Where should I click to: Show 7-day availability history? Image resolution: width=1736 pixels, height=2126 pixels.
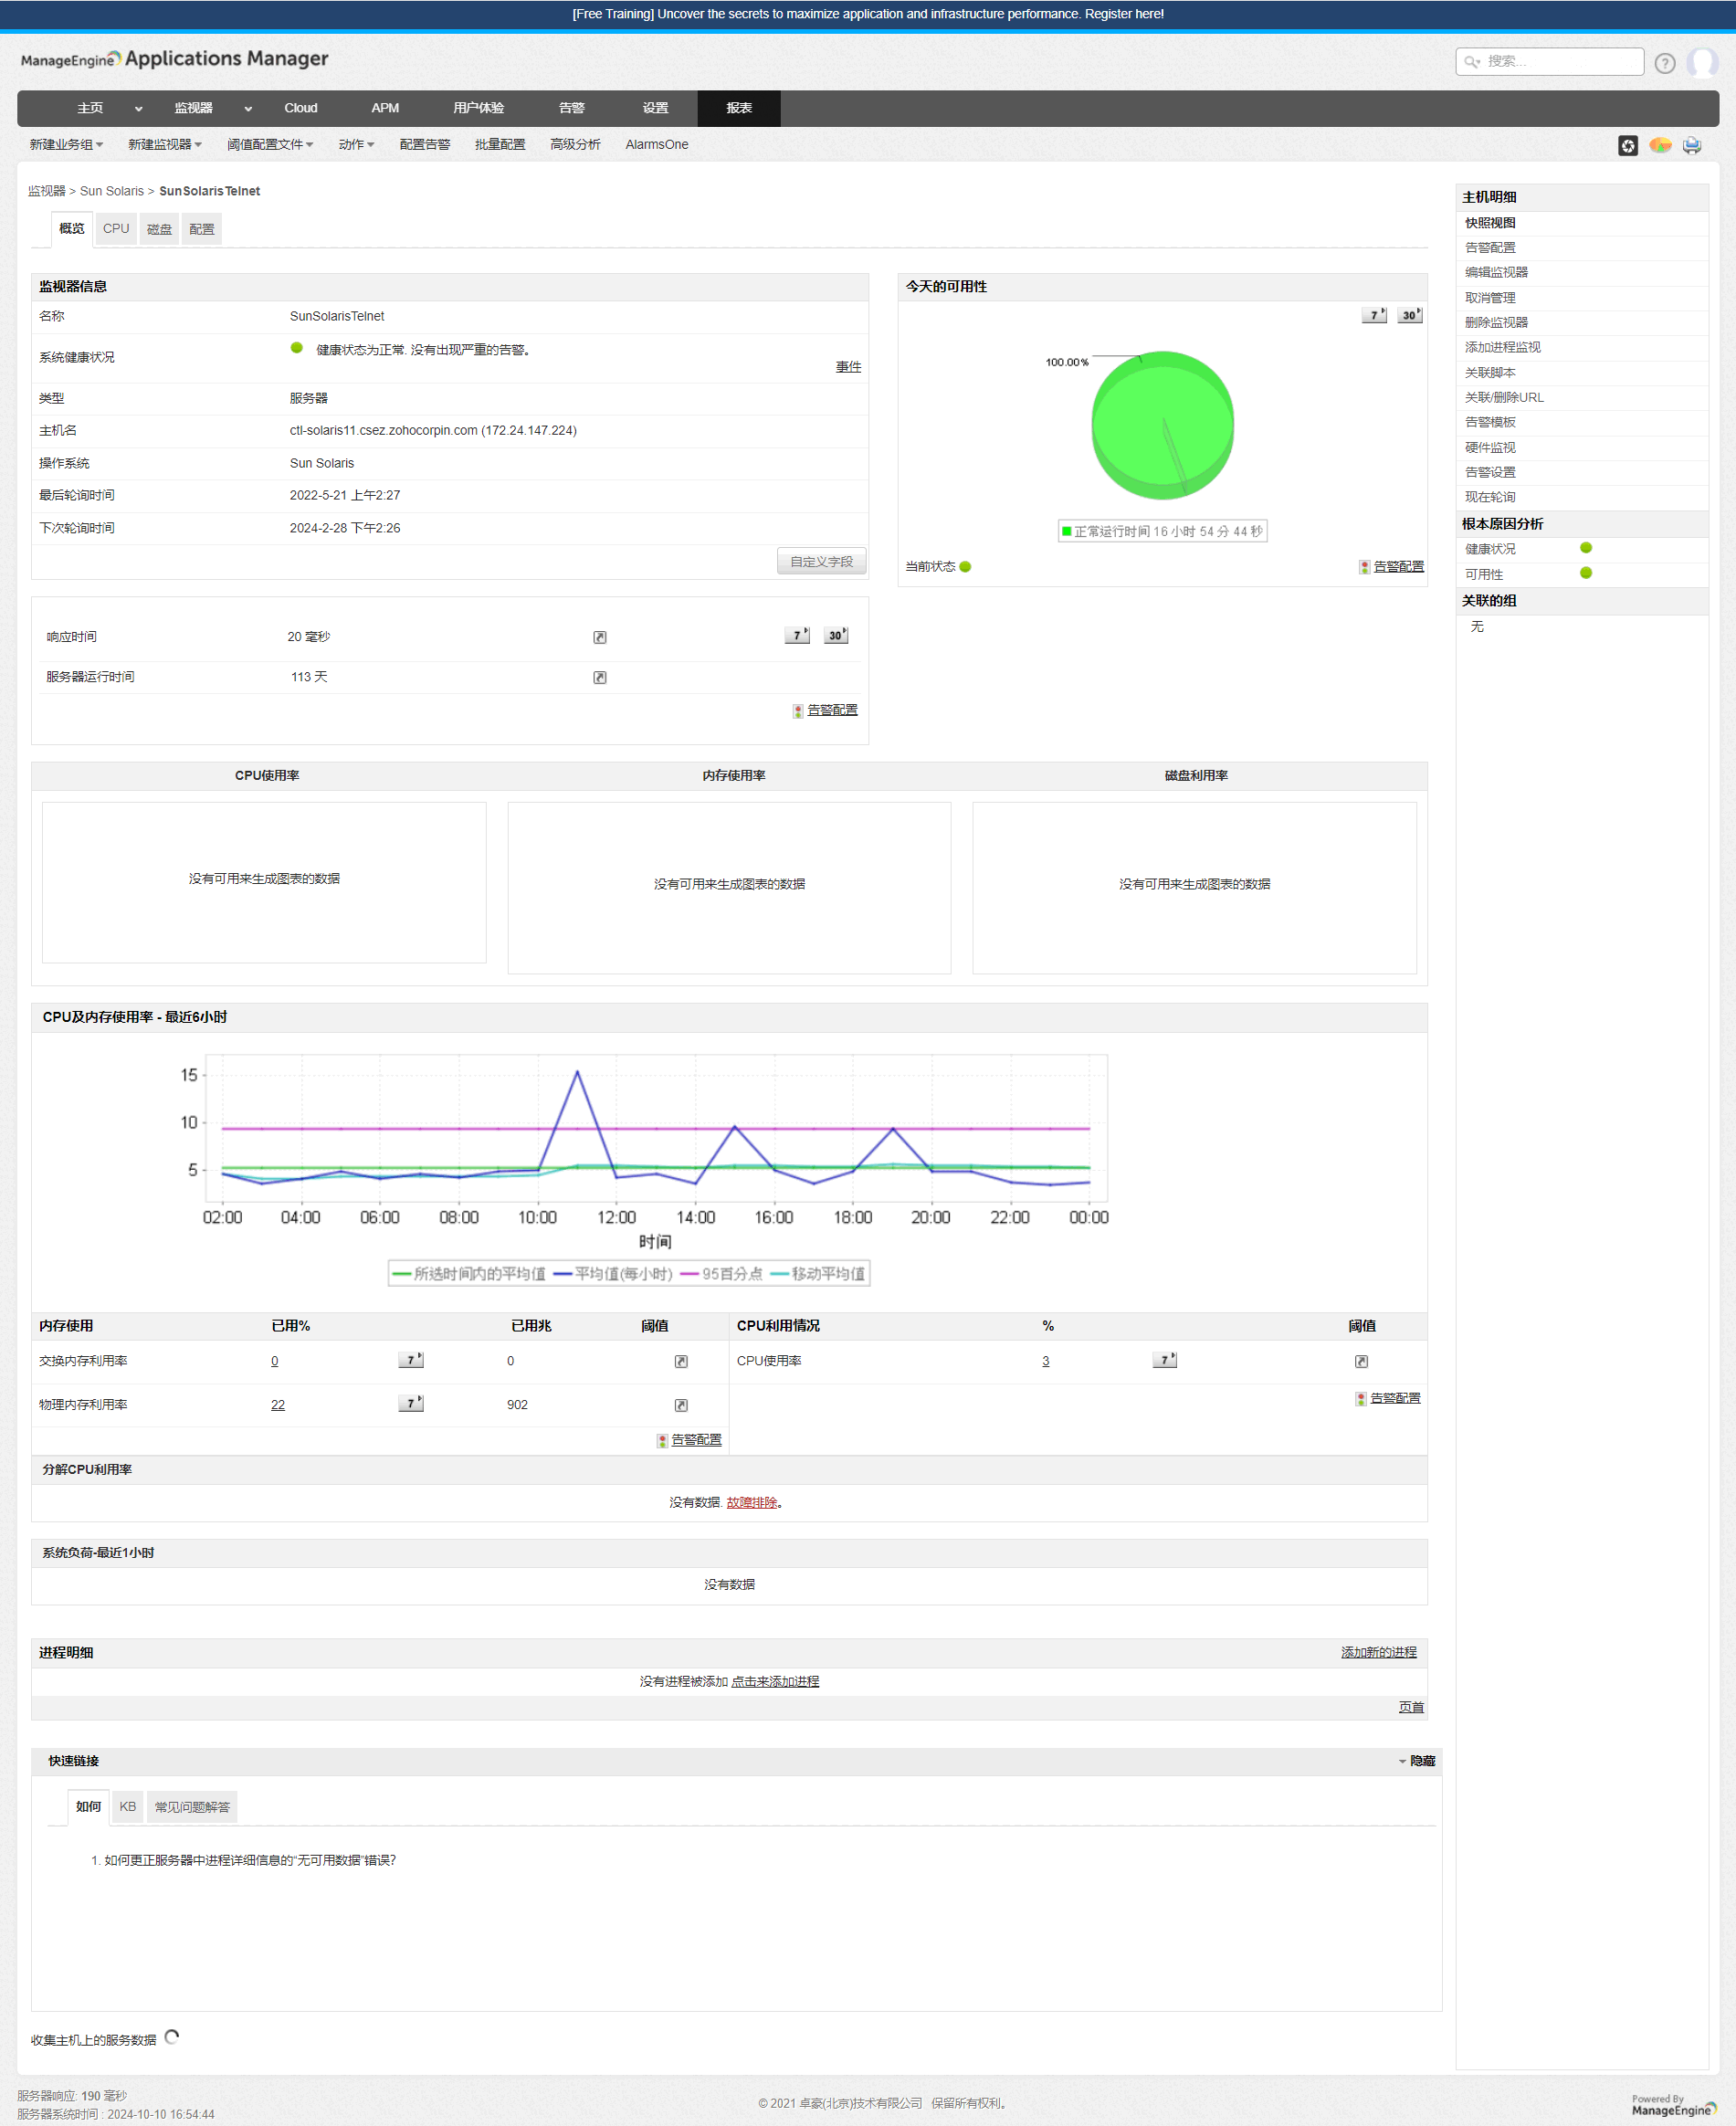tap(1374, 315)
